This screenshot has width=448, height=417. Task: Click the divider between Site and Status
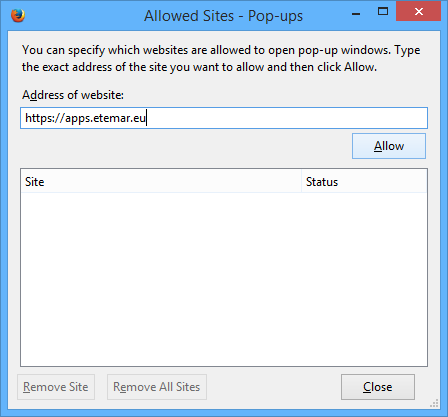(301, 182)
